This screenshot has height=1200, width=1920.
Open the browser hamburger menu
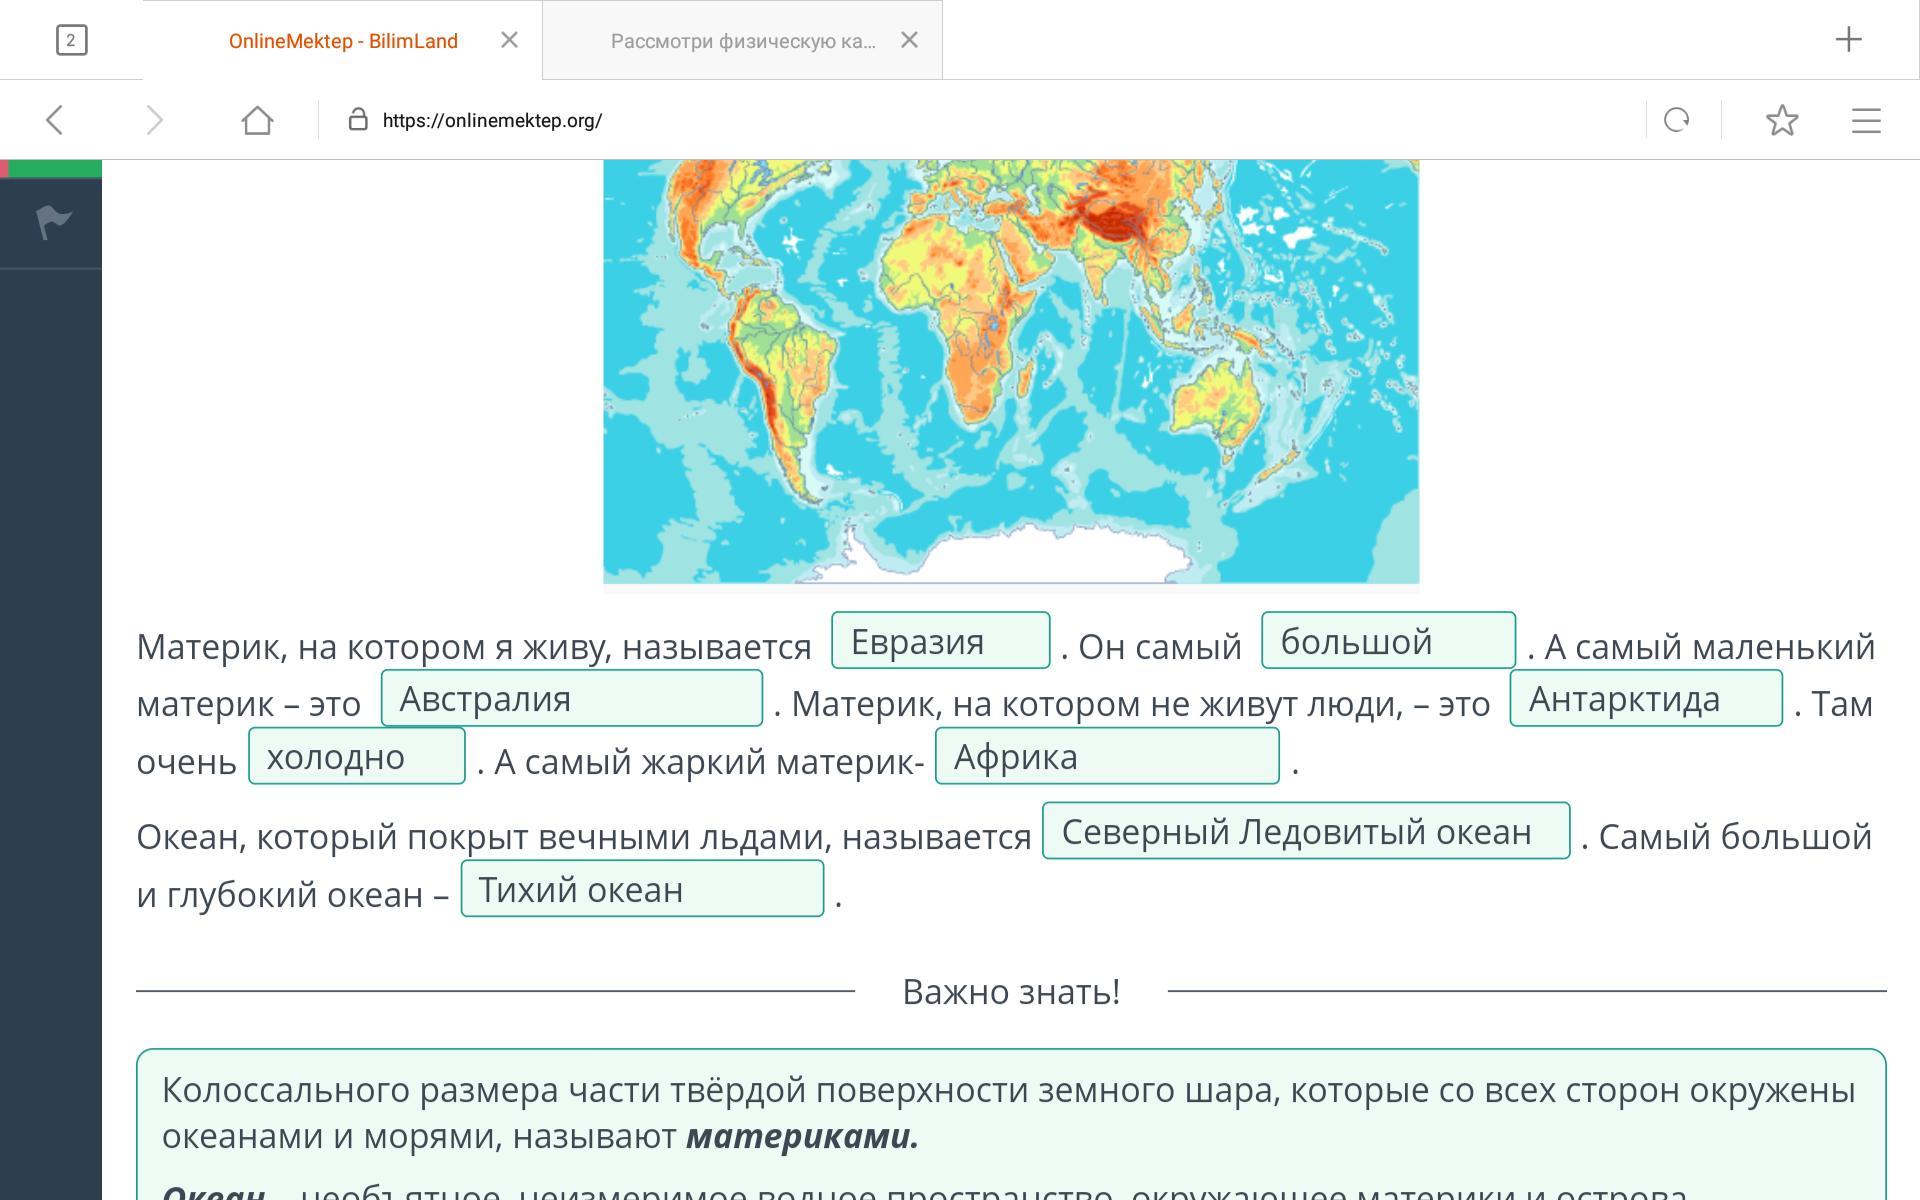click(1865, 121)
